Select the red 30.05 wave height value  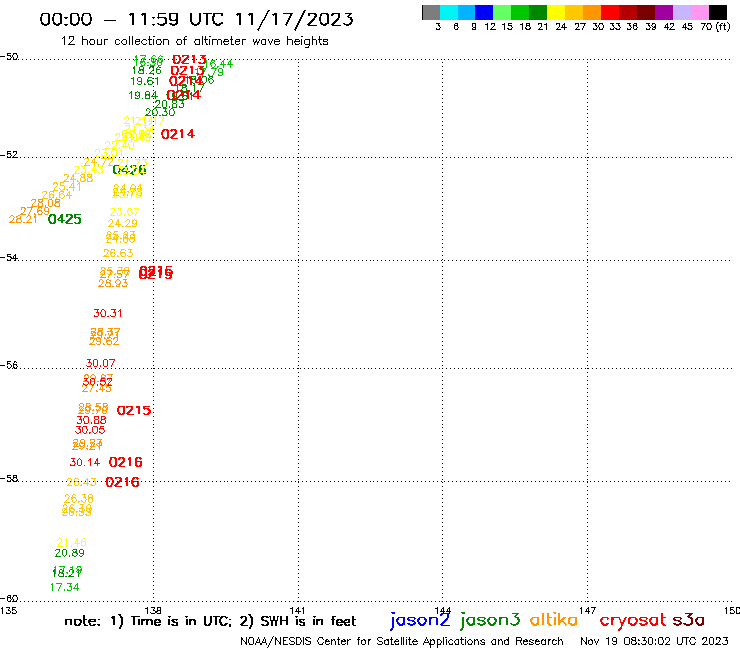(x=90, y=430)
